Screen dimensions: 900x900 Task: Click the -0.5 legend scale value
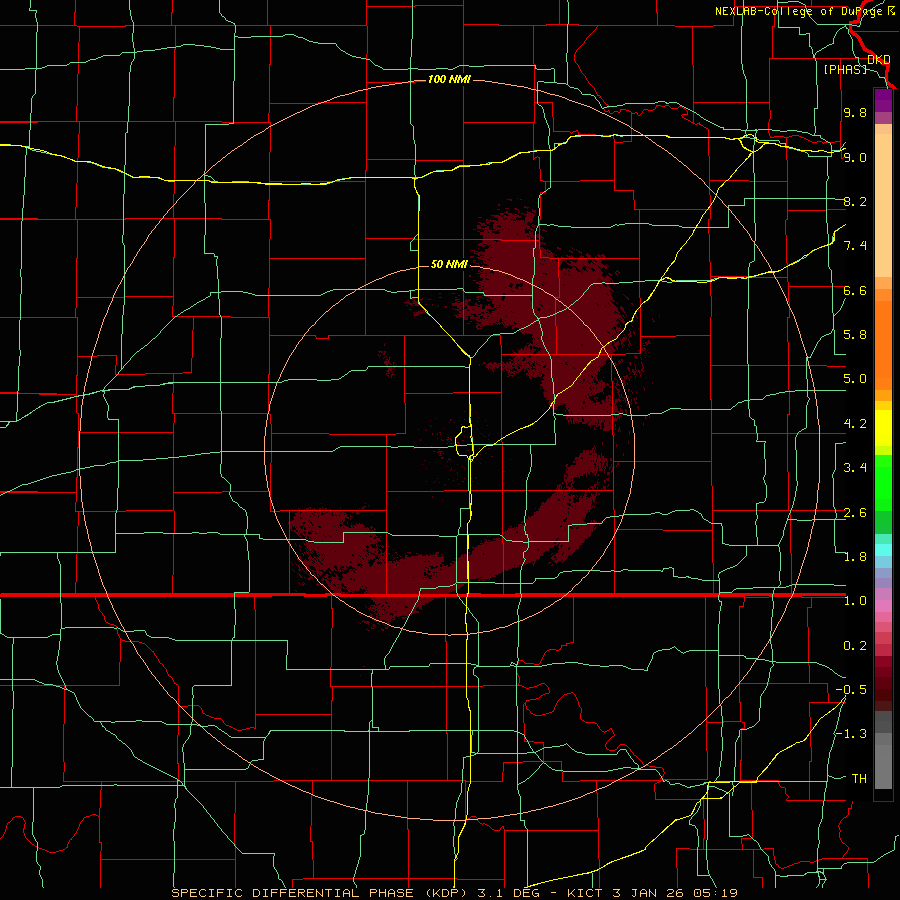point(851,690)
